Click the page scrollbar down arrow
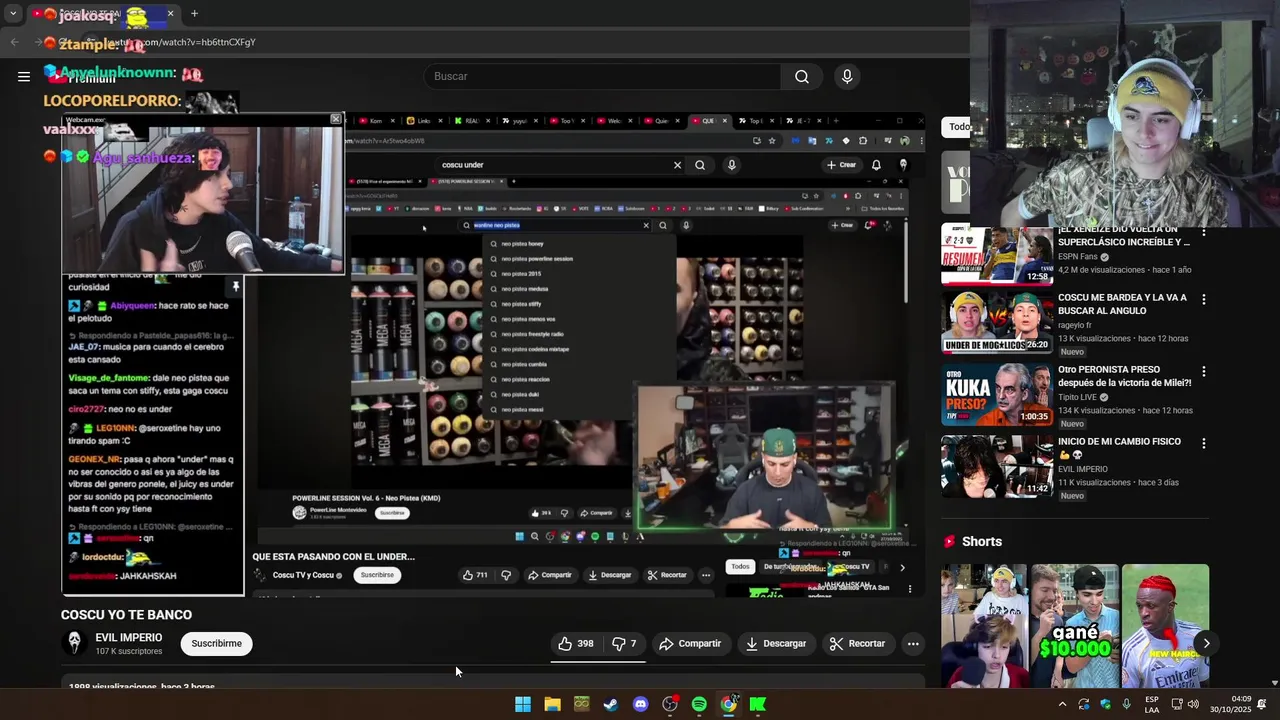 [x=1274, y=682]
